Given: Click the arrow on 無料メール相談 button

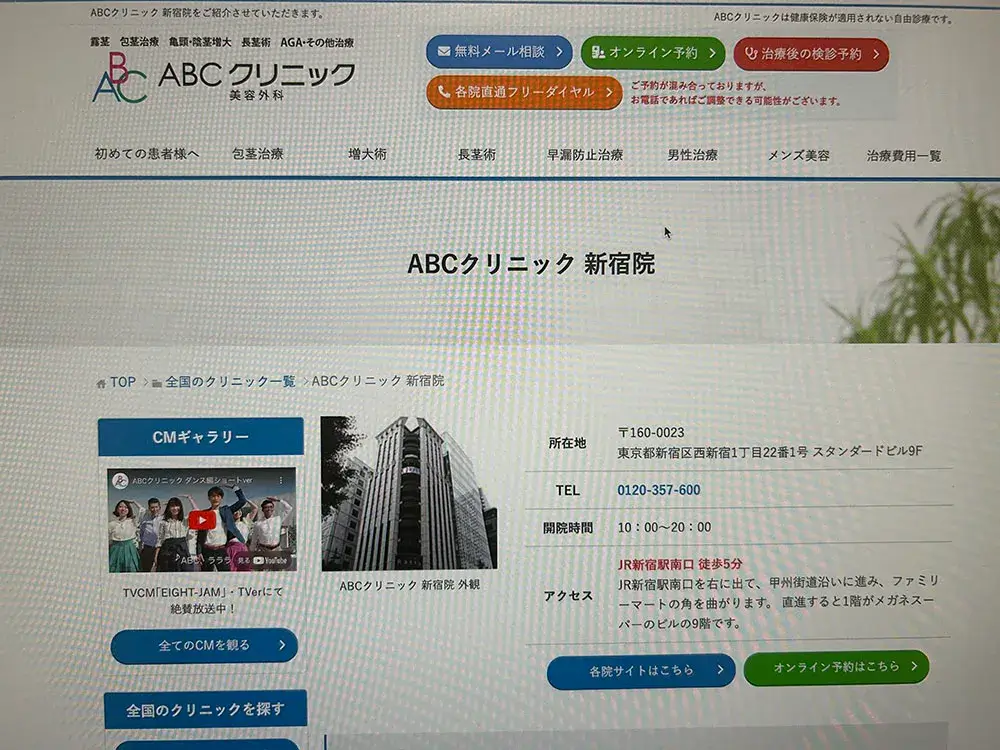Looking at the screenshot, I should point(559,52).
